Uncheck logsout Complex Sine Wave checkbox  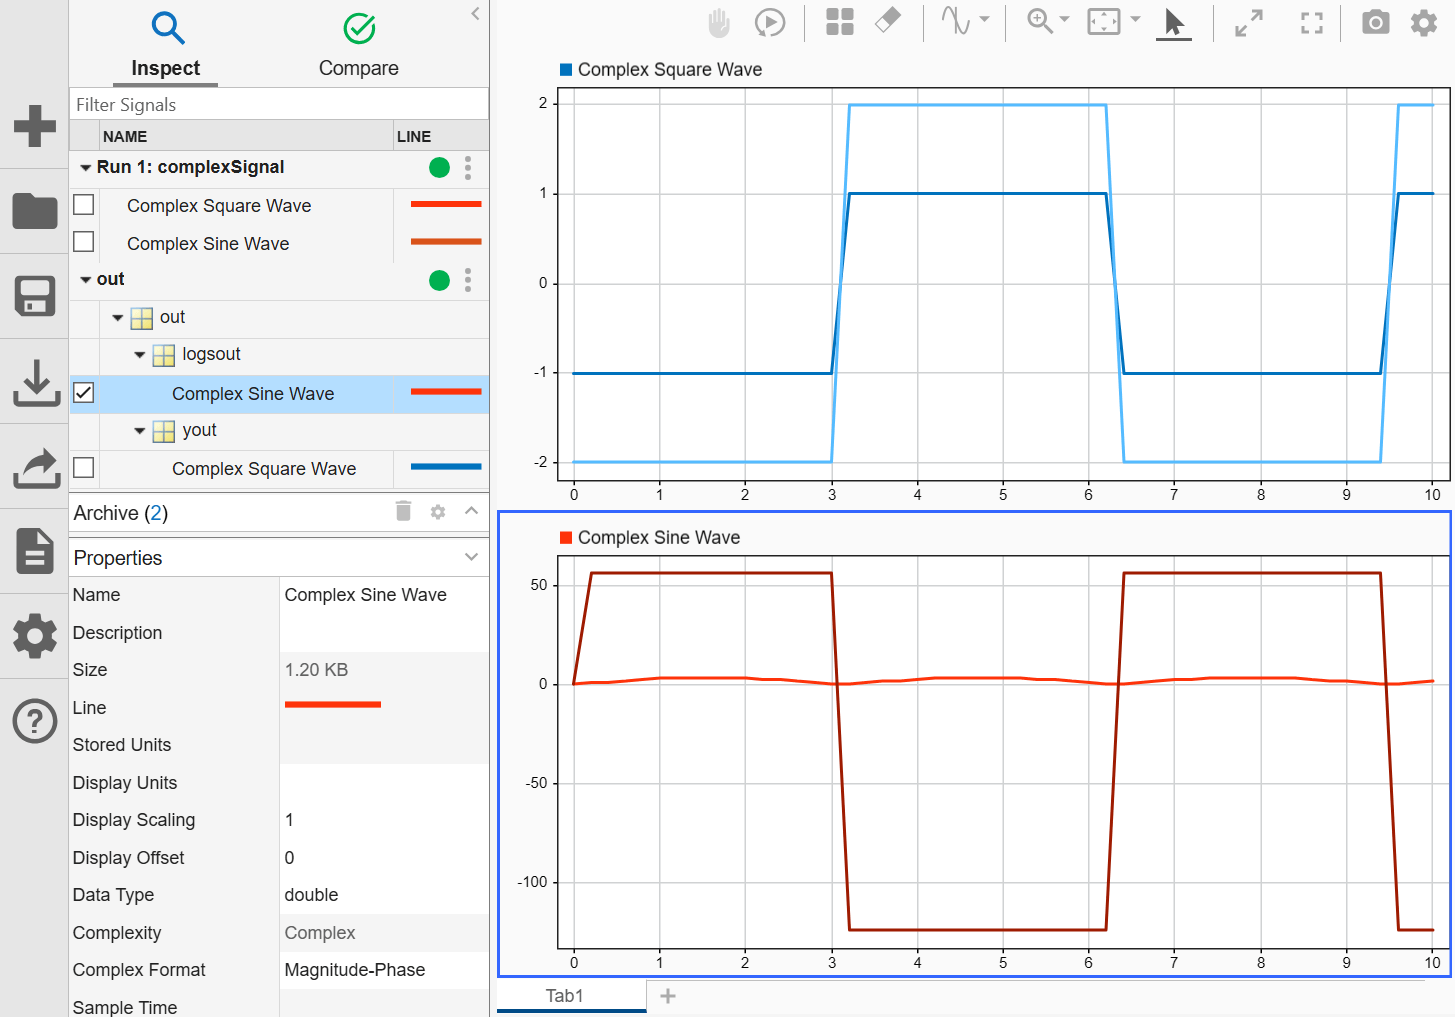(x=84, y=393)
